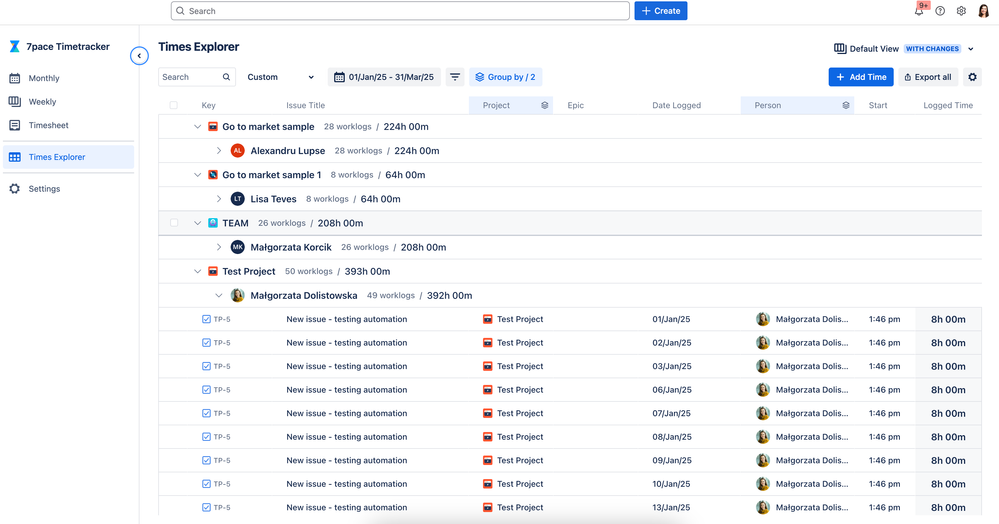Screen dimensions: 999x524
Task: Toggle TP-5 task checkbox on 13/Jan/25 row
Action: pyautogui.click(x=206, y=507)
